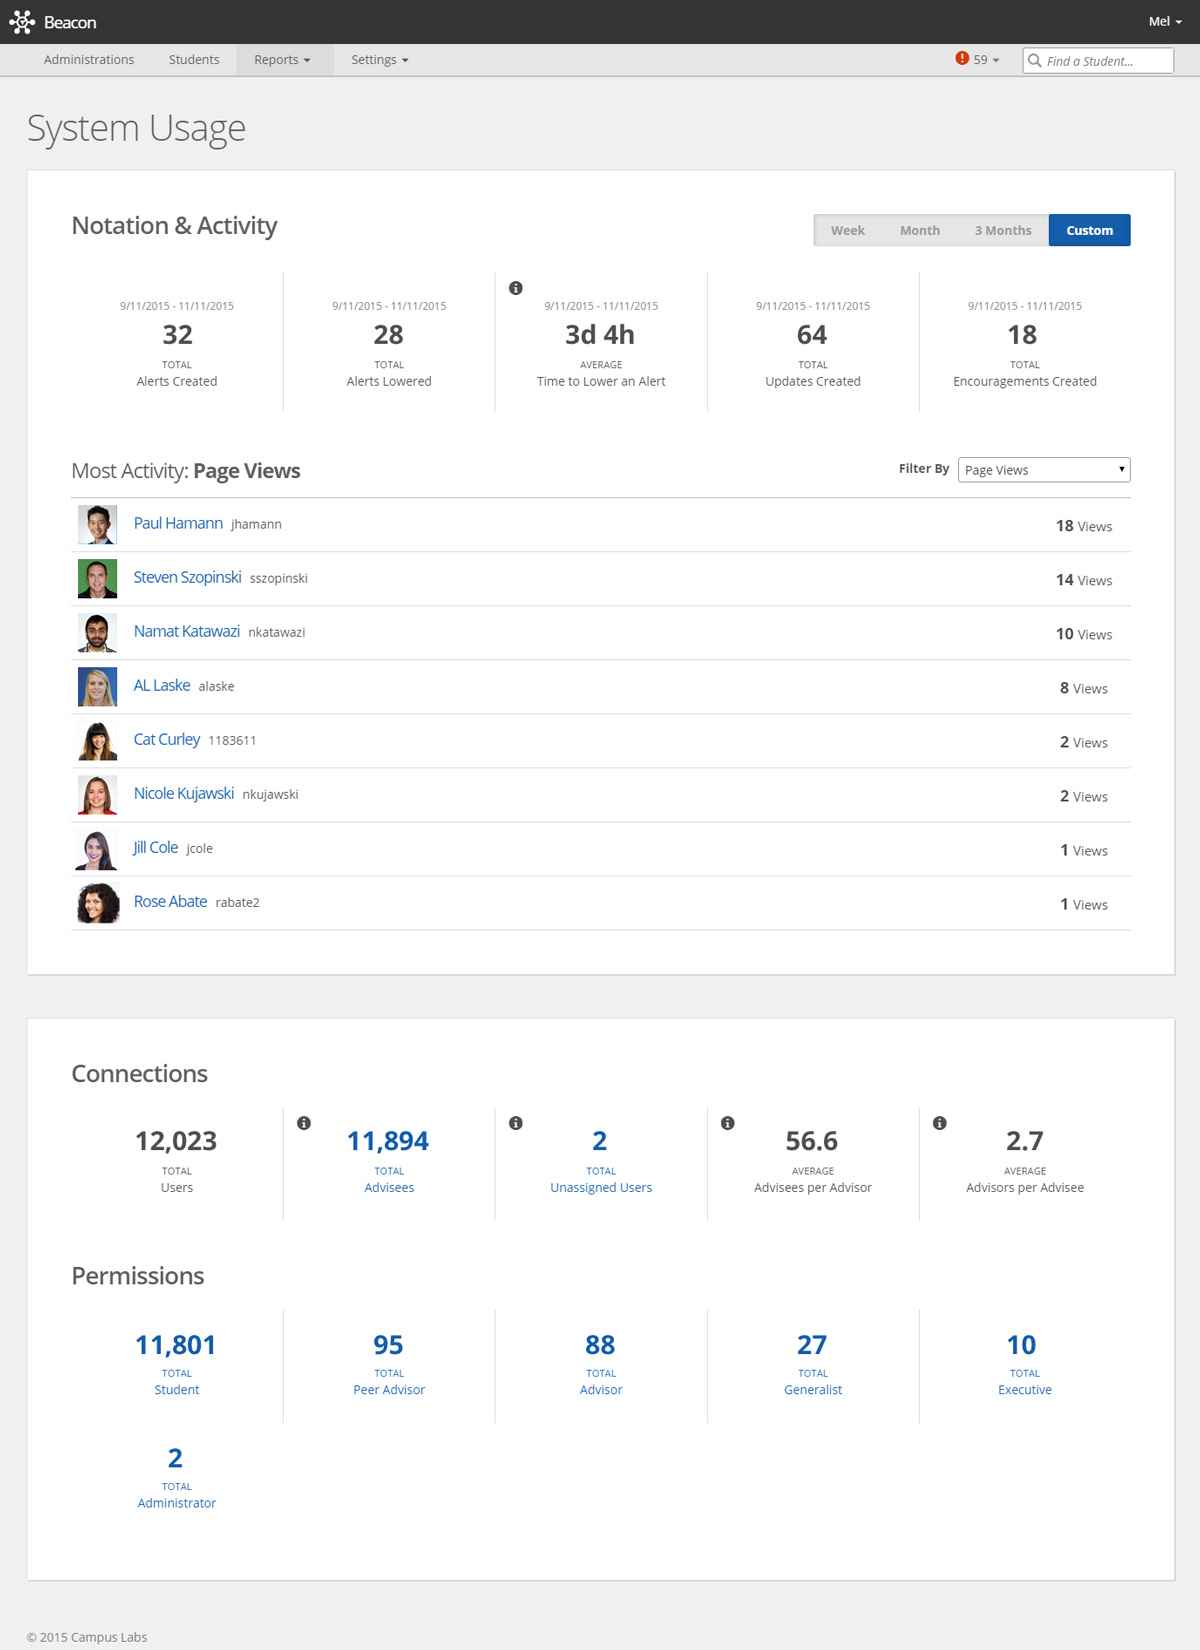
Task: Click the 18 Views count for Paul Hamann
Action: [x=1084, y=526]
